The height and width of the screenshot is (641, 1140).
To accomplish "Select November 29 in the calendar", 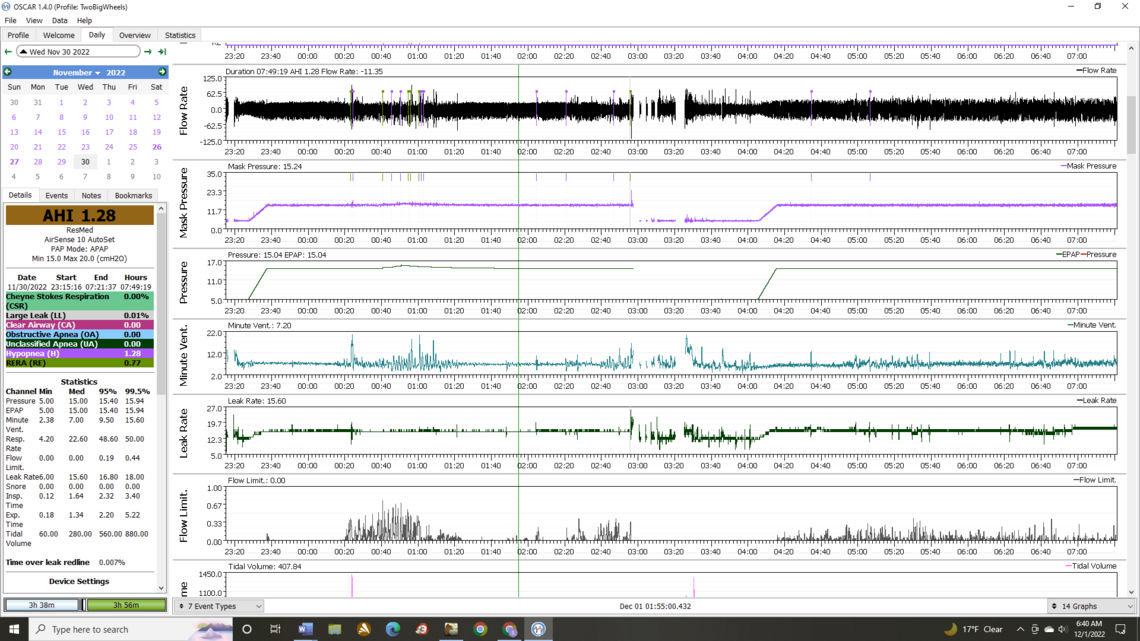I will point(61,162).
